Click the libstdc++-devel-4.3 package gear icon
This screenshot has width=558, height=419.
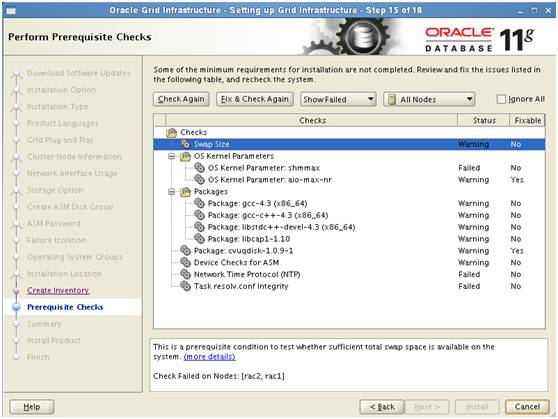pyautogui.click(x=199, y=227)
